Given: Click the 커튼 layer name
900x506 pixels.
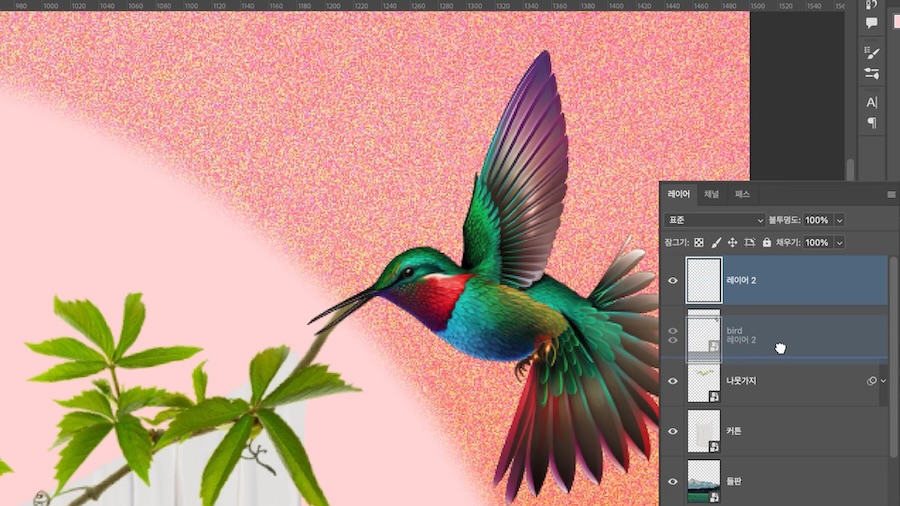Looking at the screenshot, I should 734,431.
